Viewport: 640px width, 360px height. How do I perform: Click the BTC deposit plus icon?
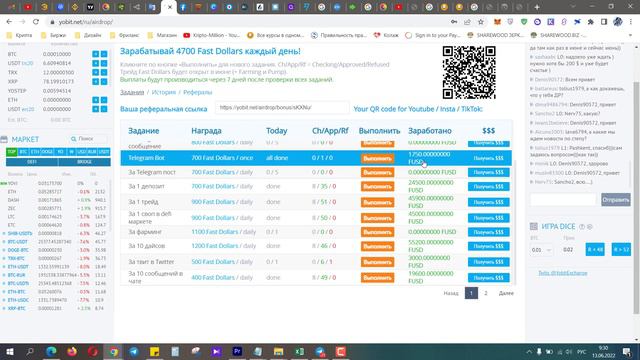pos(96,54)
